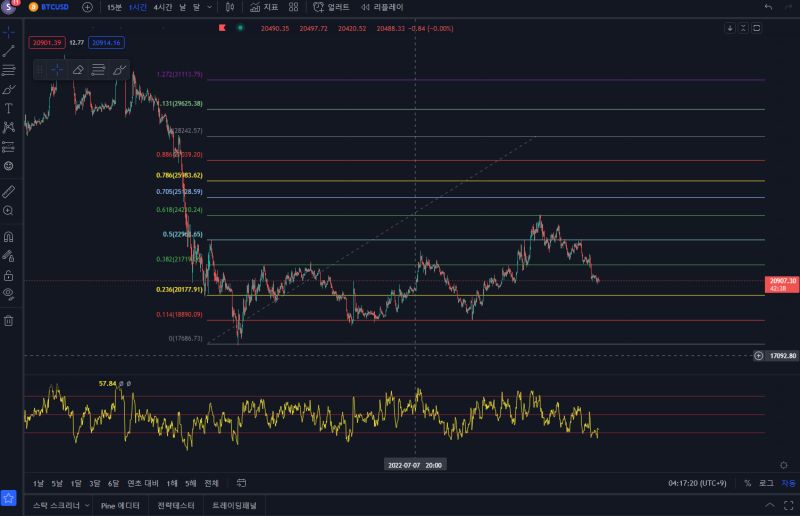The width and height of the screenshot is (800, 516).
Task: Set date range to 1달
Action: [76, 483]
